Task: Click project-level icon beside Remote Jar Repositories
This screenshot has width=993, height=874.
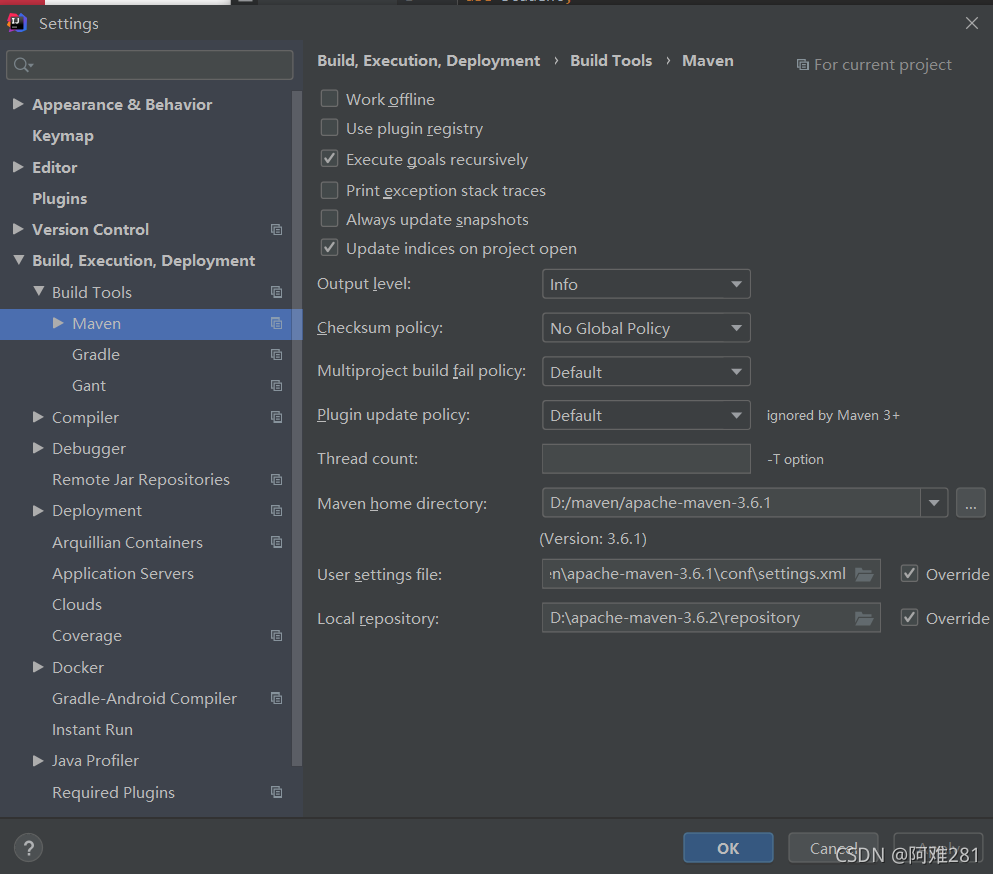Action: (276, 479)
